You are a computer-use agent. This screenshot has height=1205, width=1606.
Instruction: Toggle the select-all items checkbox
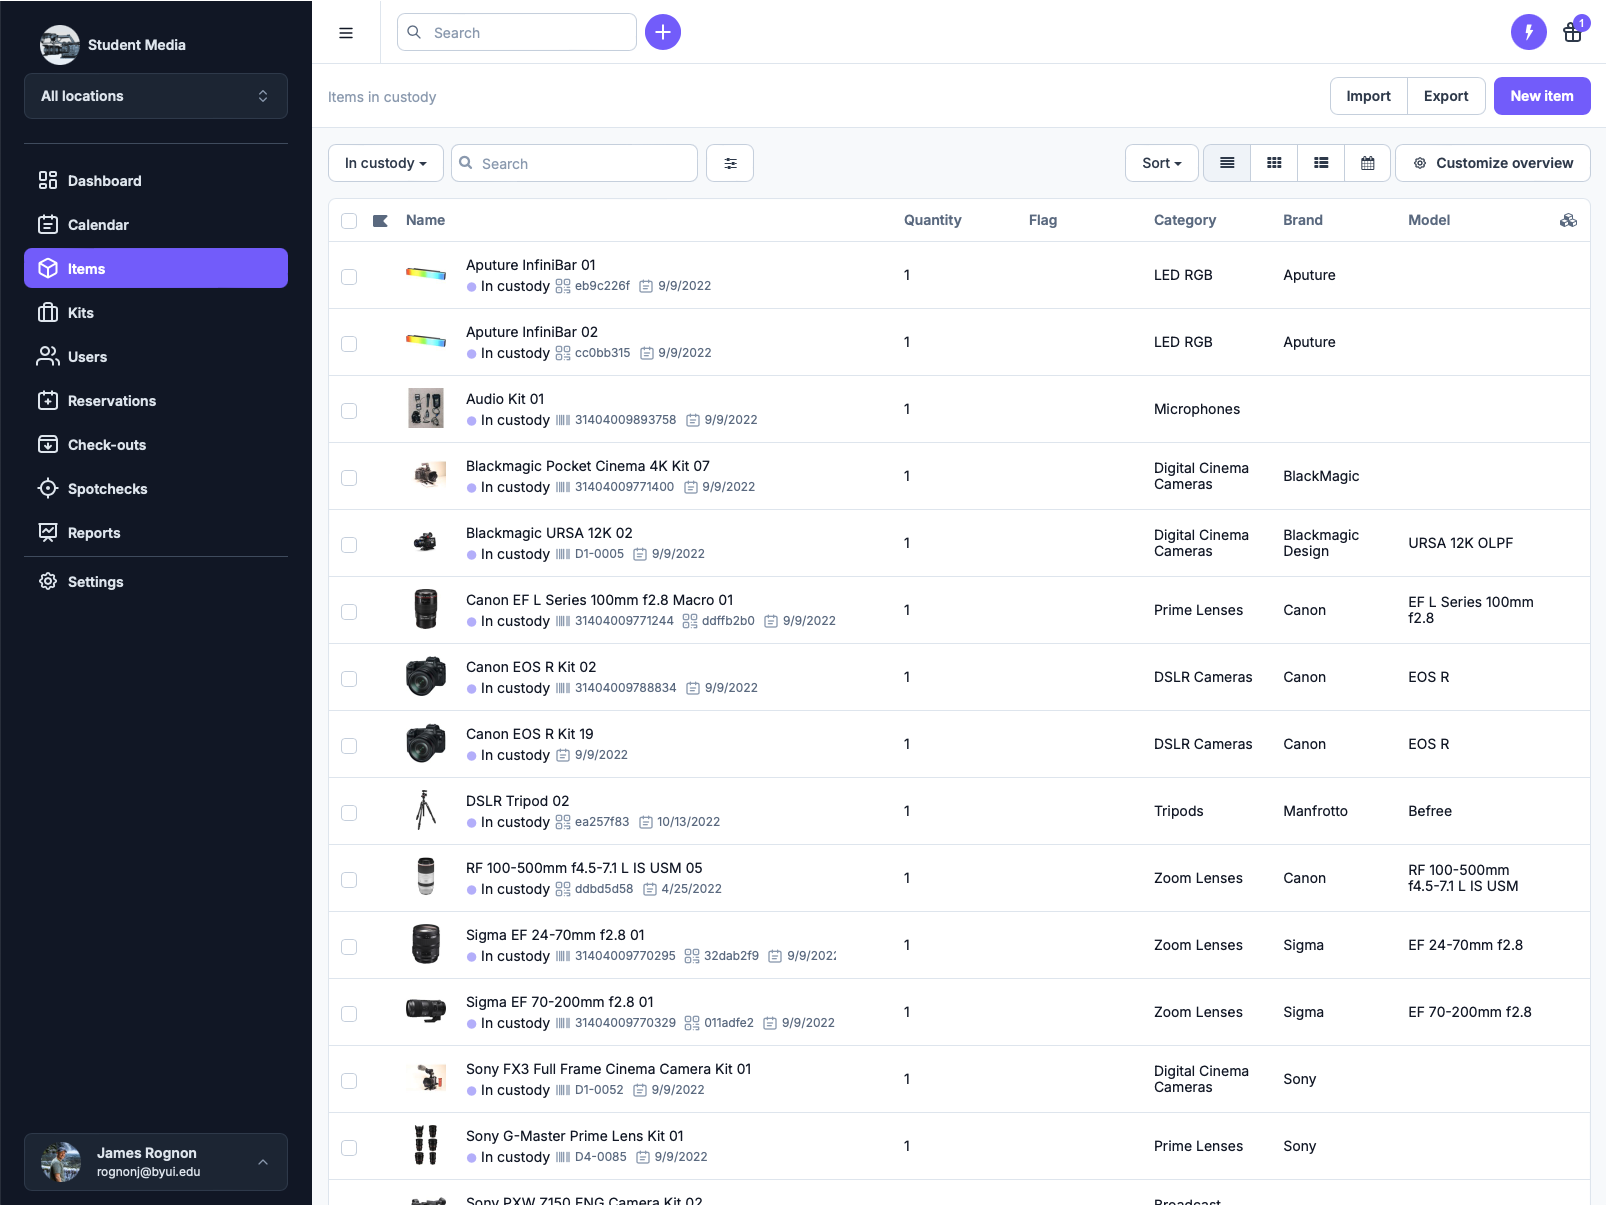coord(349,221)
